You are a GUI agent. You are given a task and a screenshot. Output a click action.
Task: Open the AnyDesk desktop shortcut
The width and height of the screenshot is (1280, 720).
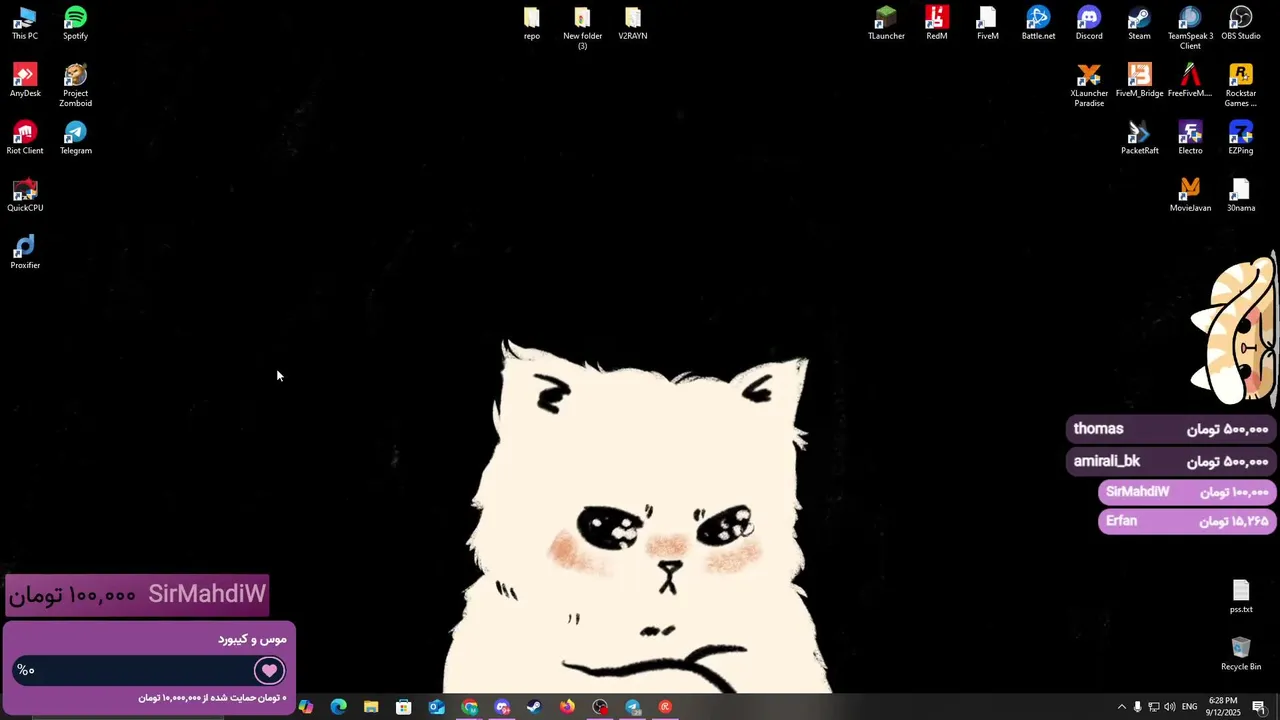25,80
